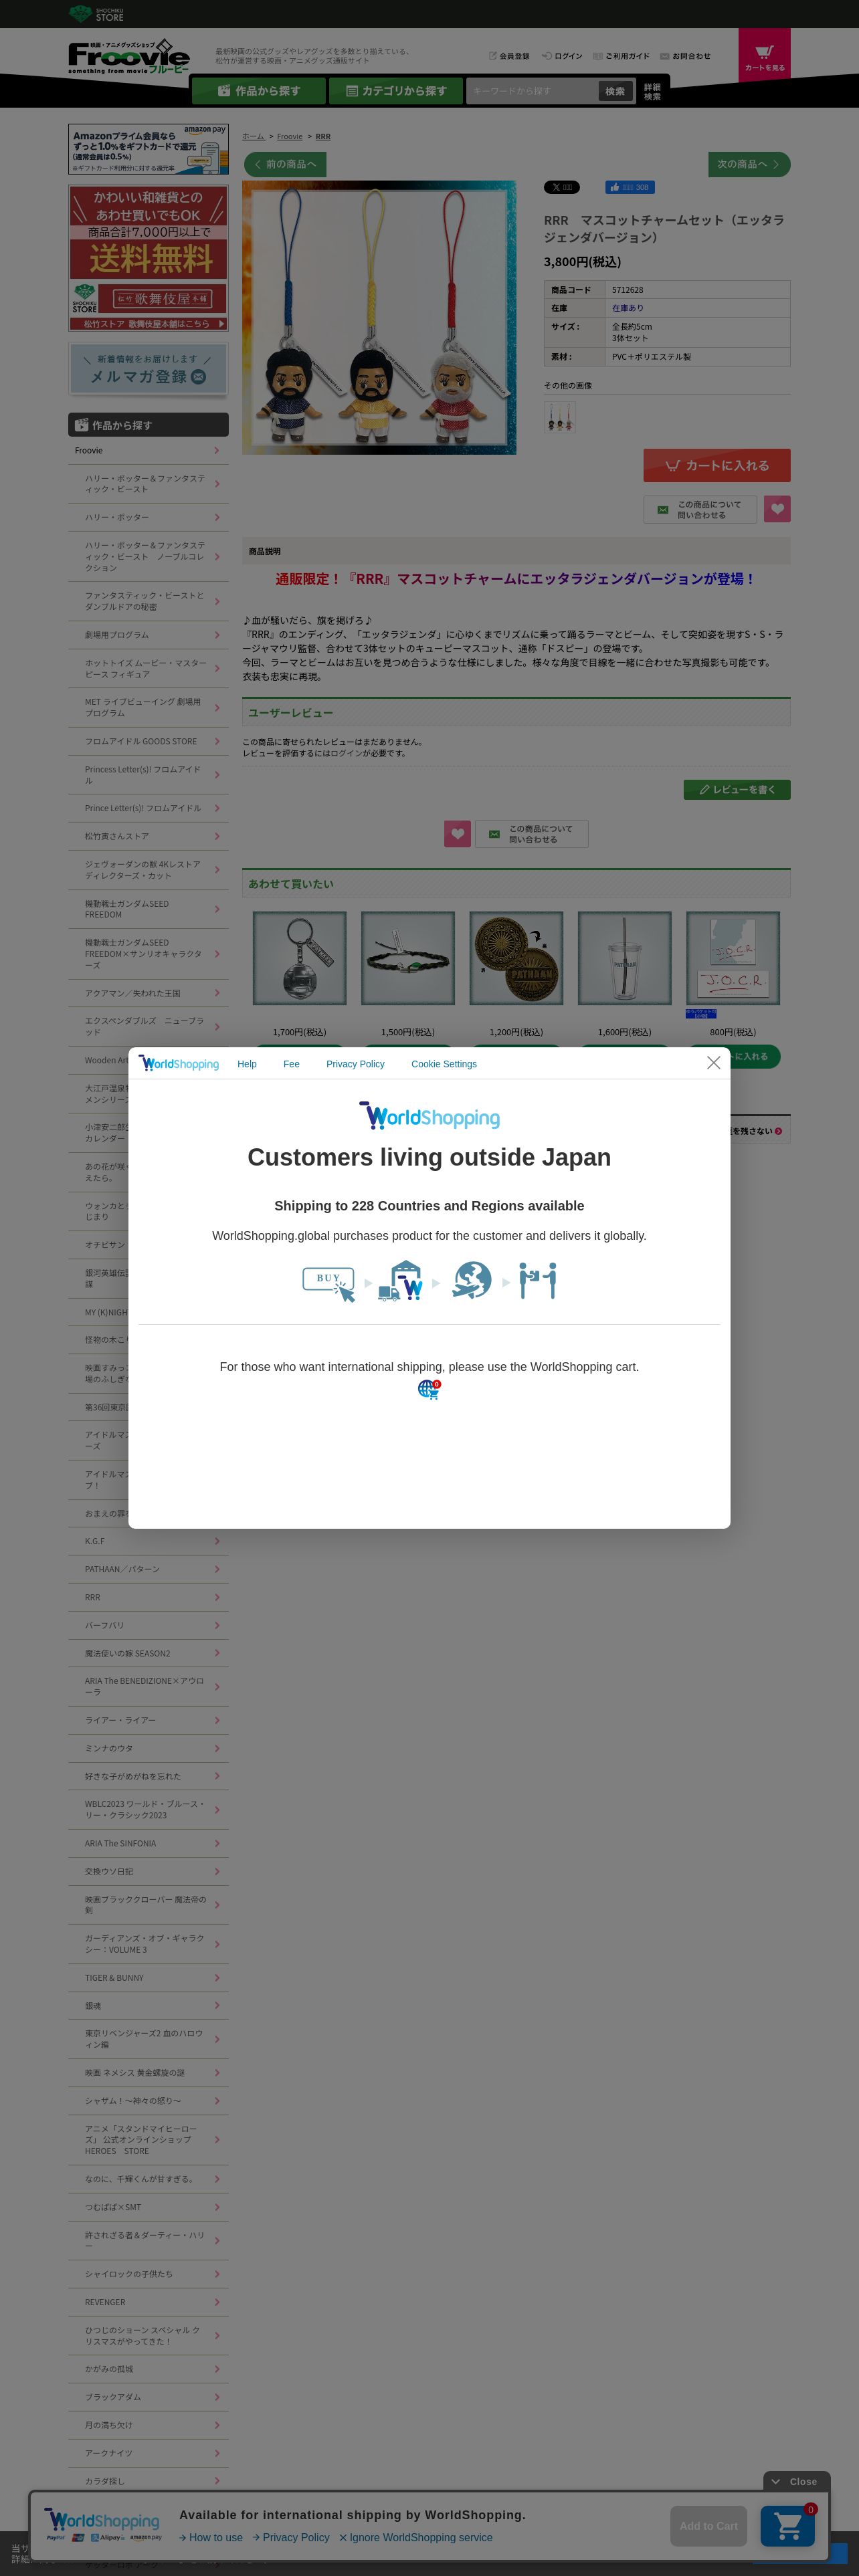Click the braided bracelet product thumbnail

(x=408, y=958)
